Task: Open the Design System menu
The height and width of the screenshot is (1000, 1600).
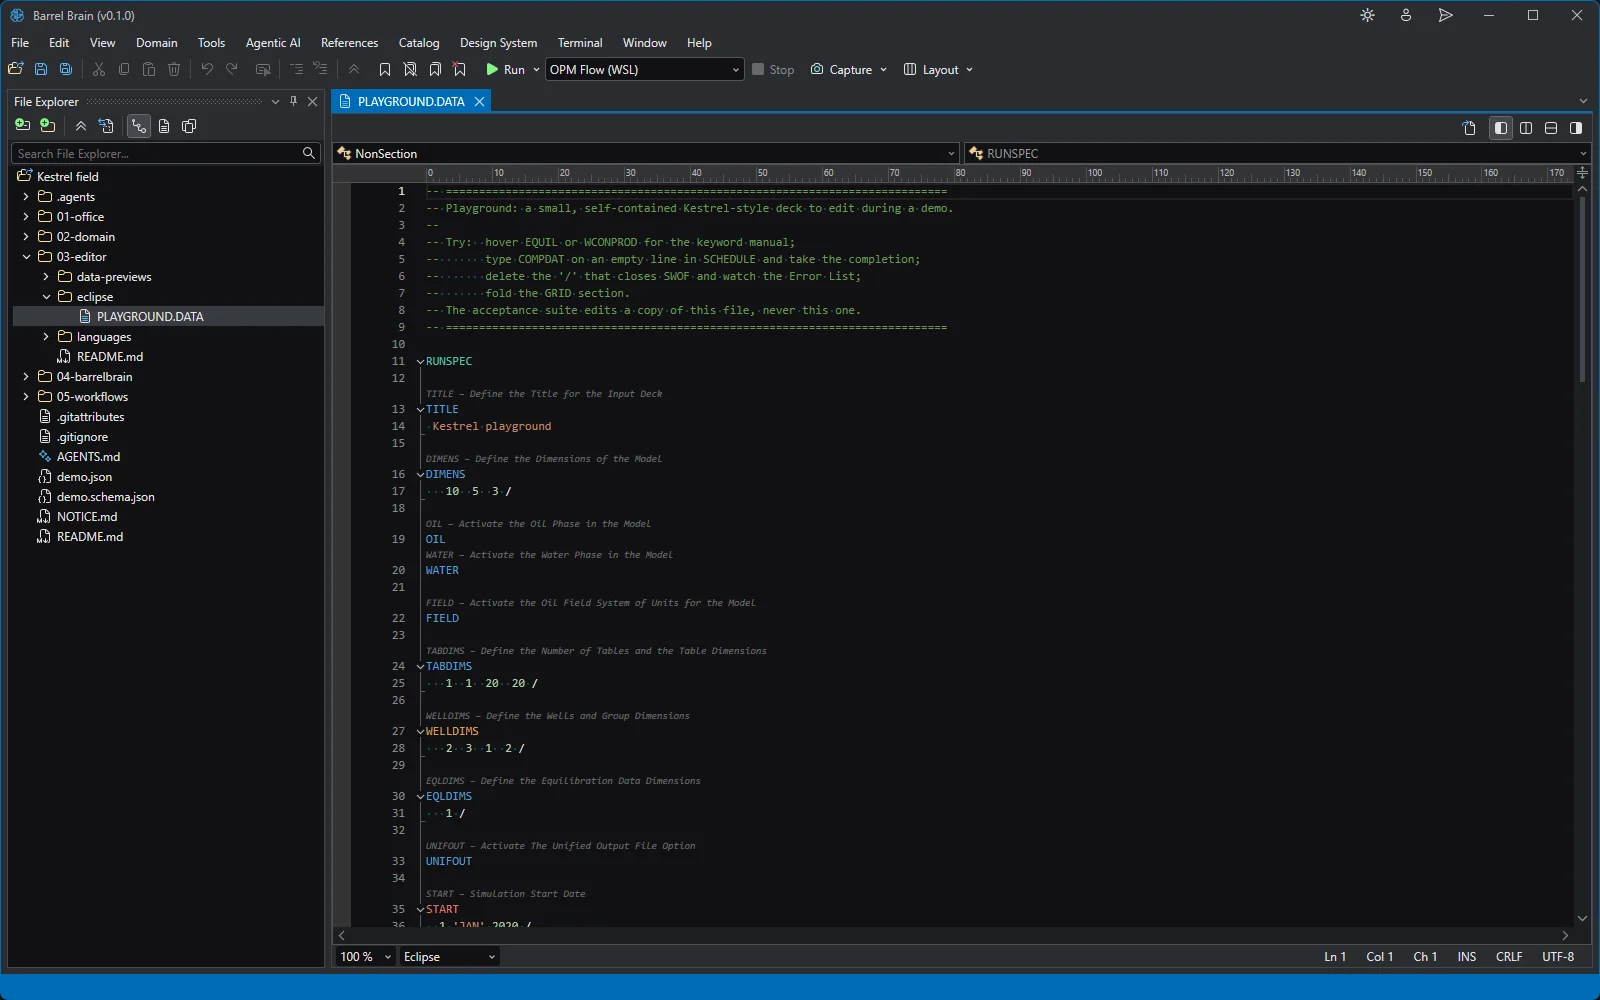Action: 498,43
